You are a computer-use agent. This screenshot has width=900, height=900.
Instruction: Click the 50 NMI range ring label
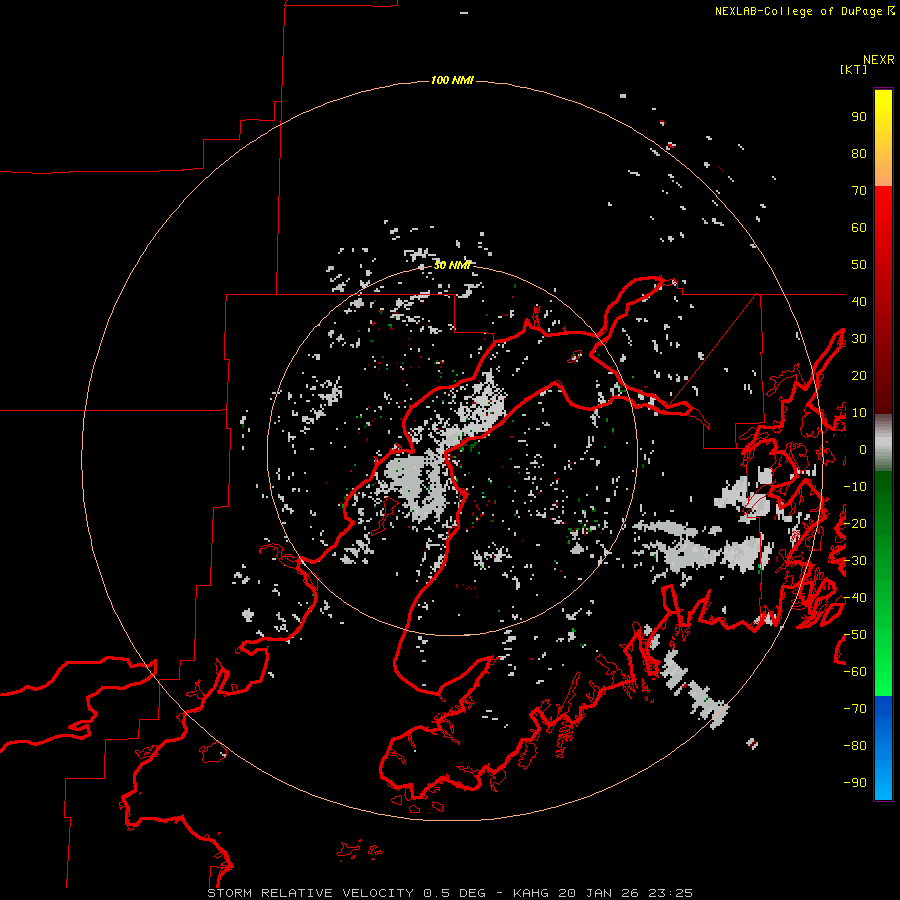pos(452,265)
